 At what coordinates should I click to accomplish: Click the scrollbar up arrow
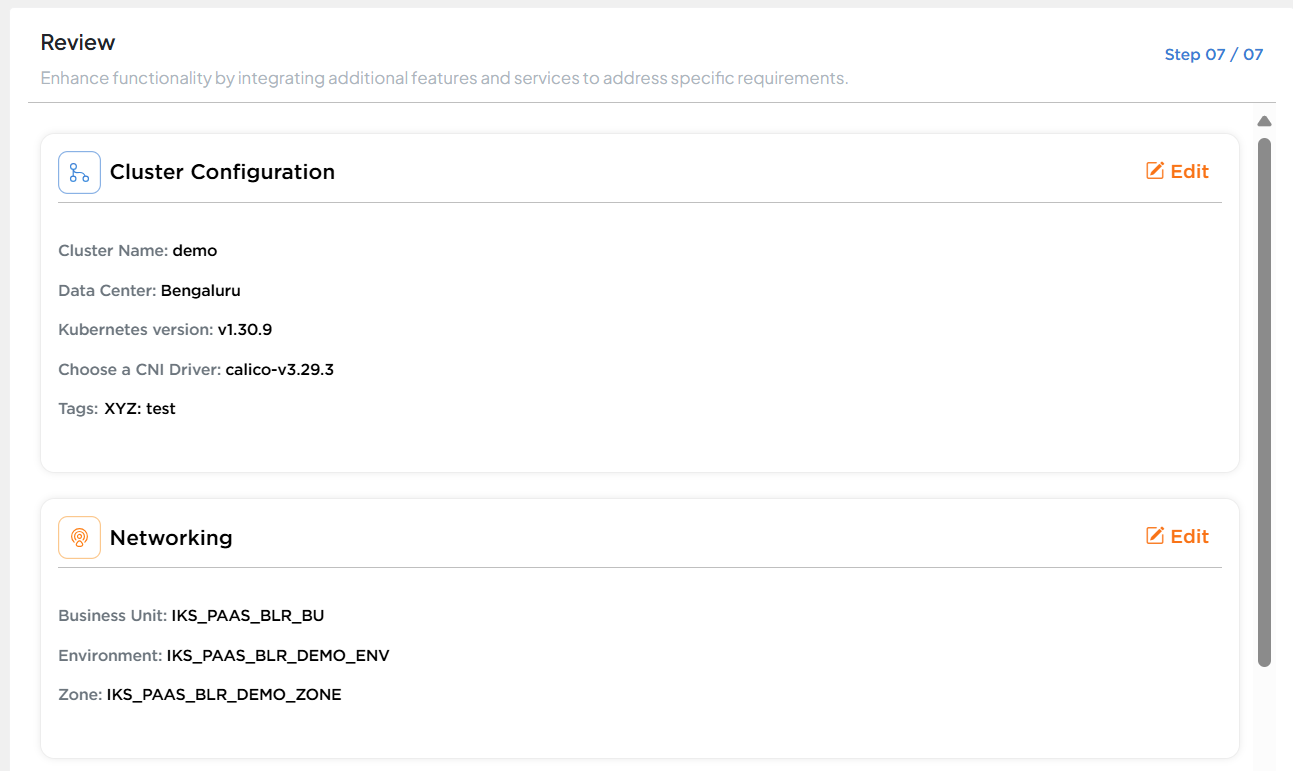[x=1264, y=121]
